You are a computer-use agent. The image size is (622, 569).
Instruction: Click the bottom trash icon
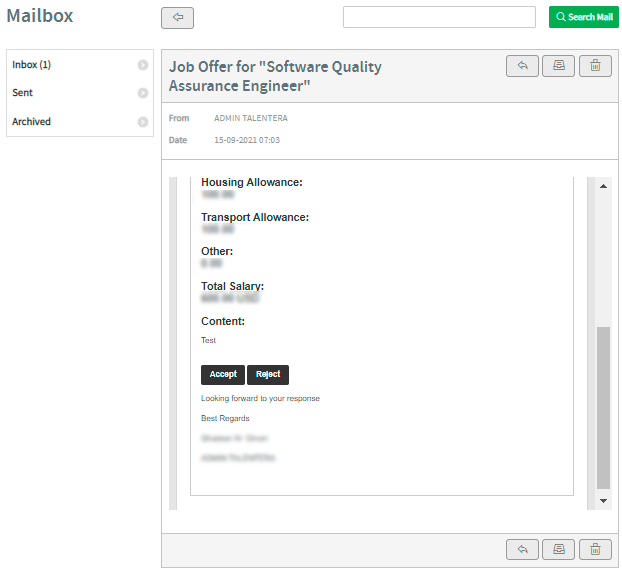pyautogui.click(x=595, y=549)
